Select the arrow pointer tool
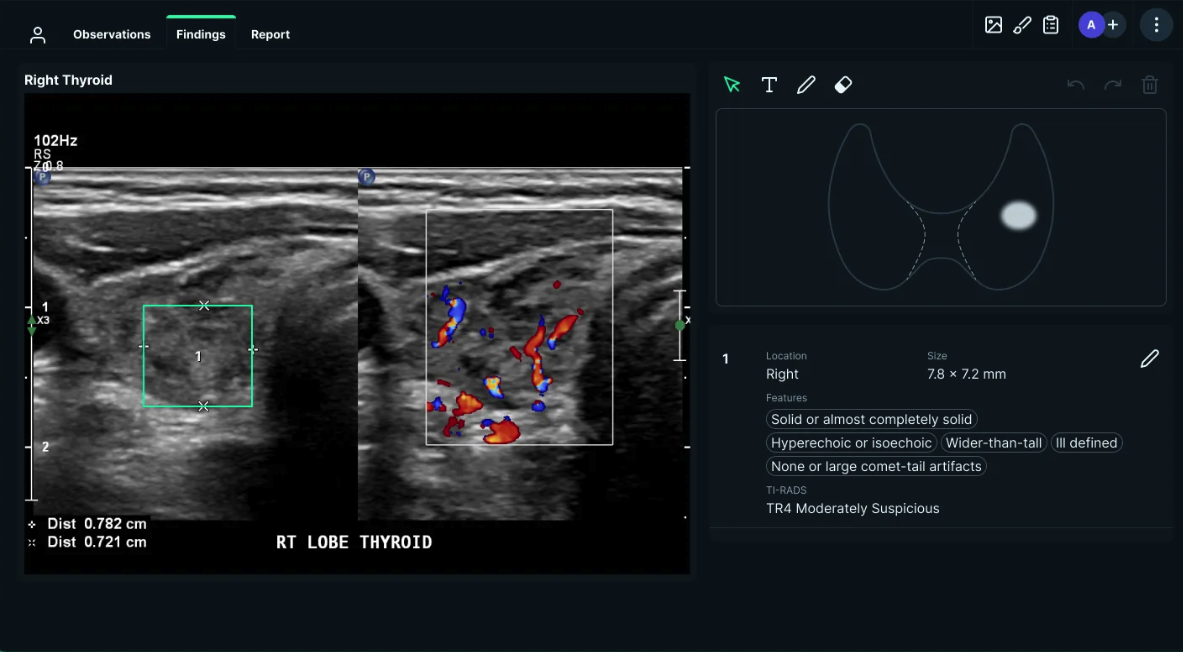This screenshot has width=1183, height=652. point(732,85)
